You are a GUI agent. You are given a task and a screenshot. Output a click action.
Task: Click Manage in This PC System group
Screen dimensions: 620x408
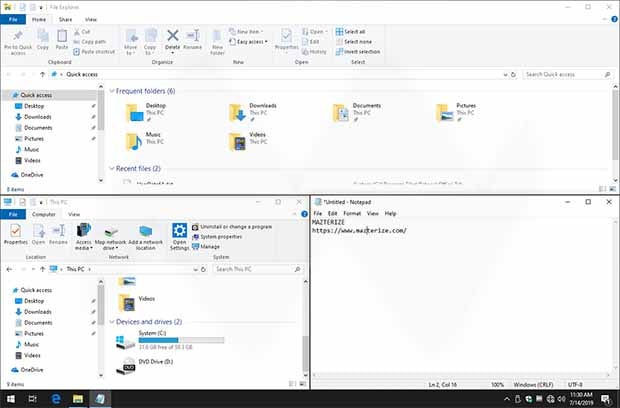(206, 246)
